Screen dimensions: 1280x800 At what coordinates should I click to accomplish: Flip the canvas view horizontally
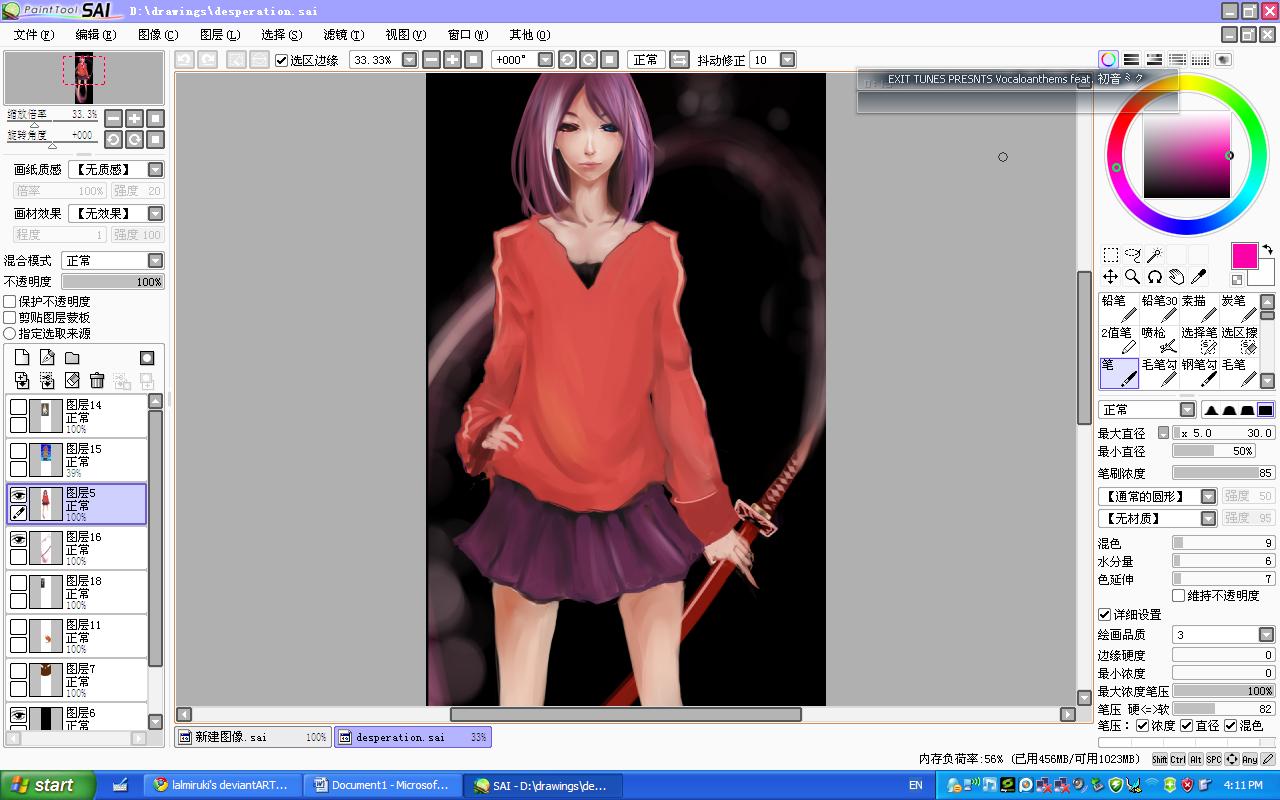click(679, 60)
